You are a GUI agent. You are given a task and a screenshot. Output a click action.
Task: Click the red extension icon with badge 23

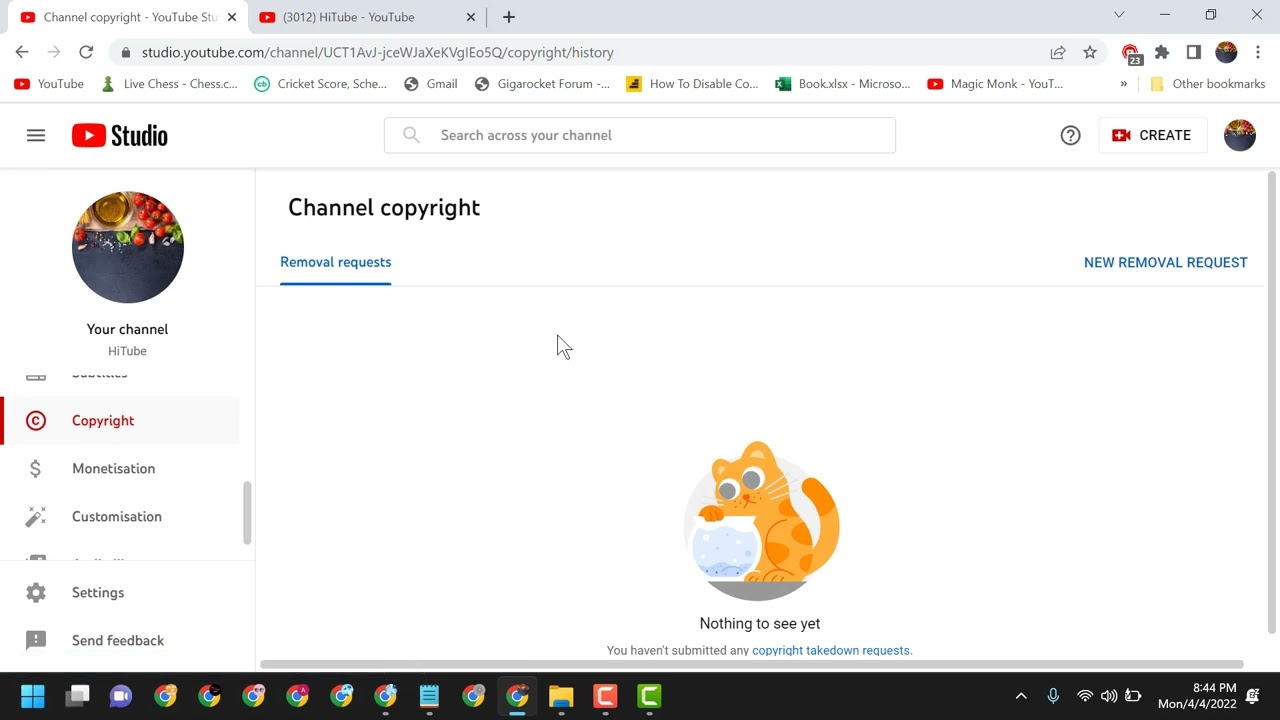click(1131, 54)
